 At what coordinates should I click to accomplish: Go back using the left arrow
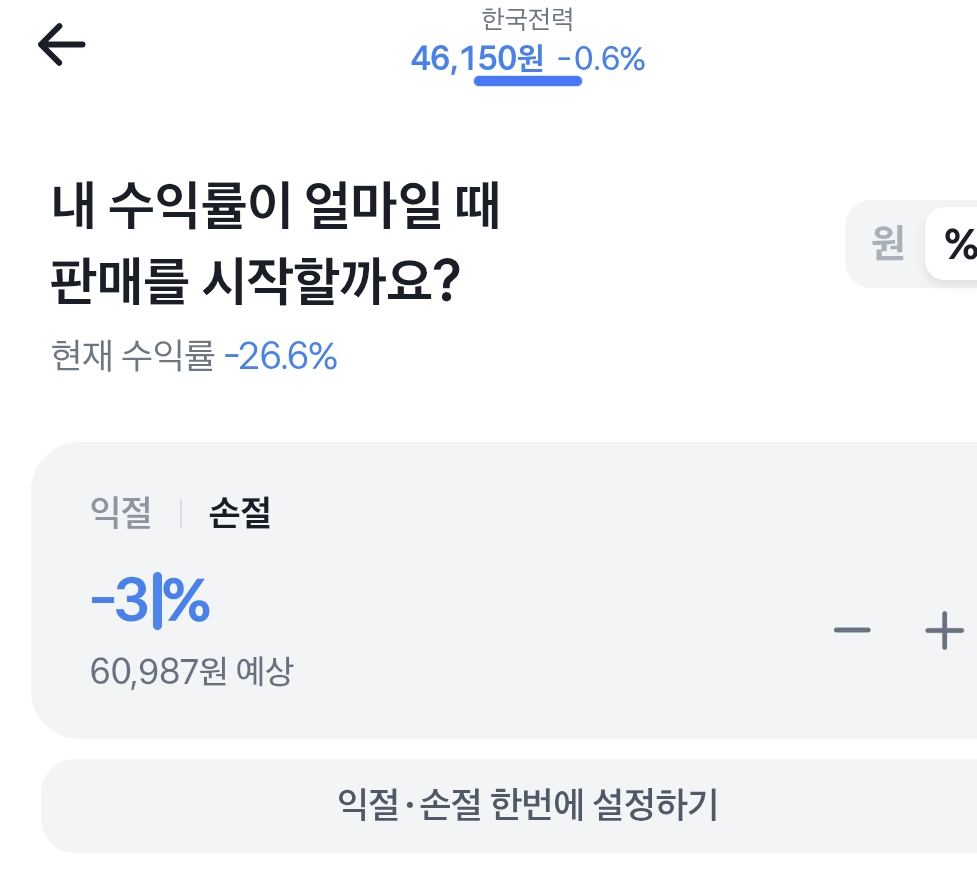61,45
